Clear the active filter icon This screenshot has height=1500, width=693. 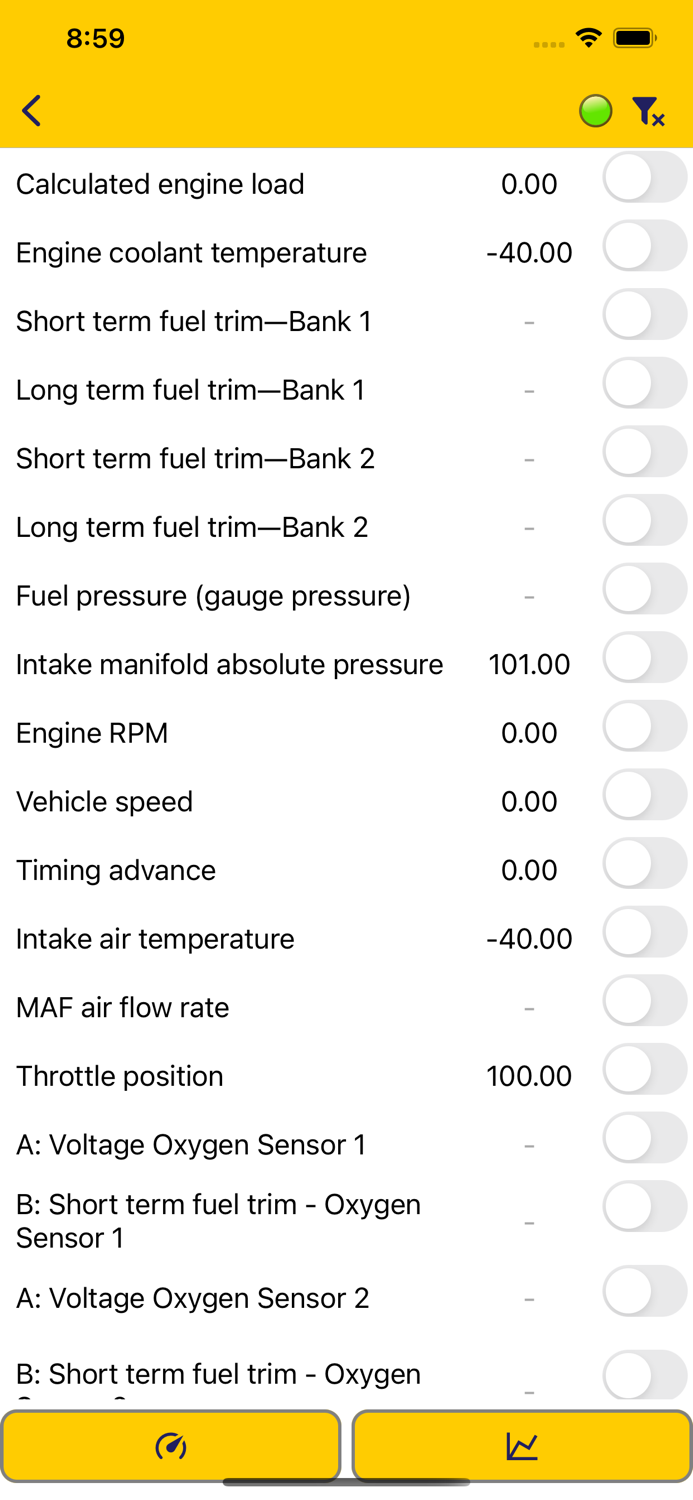click(x=648, y=110)
